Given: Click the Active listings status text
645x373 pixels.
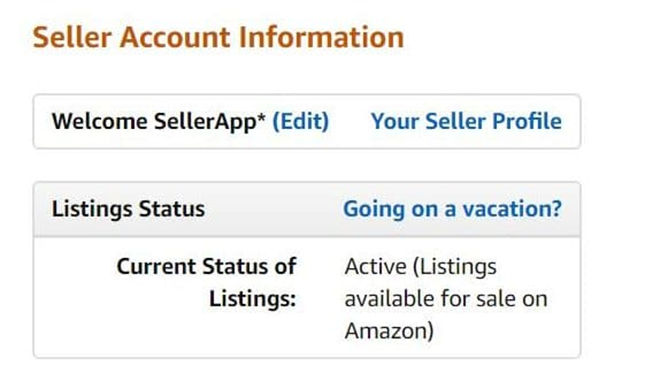Looking at the screenshot, I should pyautogui.click(x=446, y=299).
